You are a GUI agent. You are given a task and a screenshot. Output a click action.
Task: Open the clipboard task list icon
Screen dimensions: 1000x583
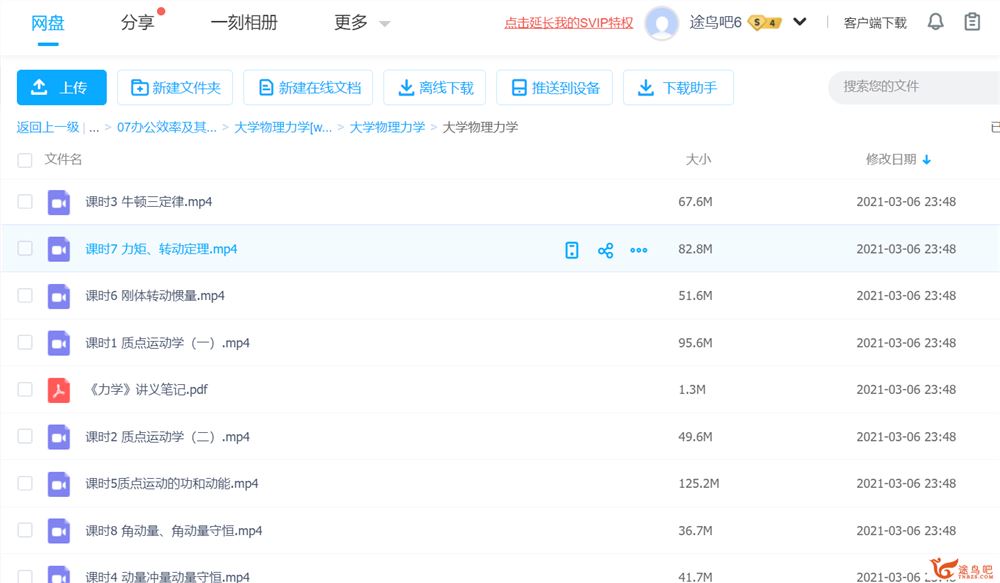click(x=972, y=22)
